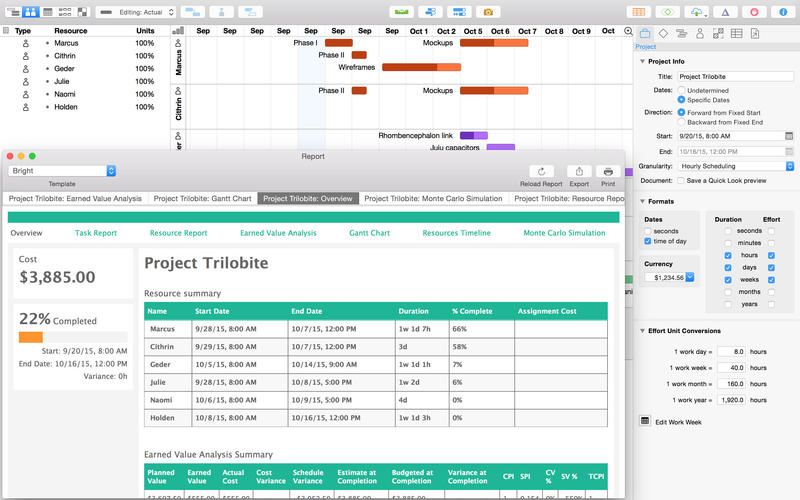The image size is (800, 500).
Task: Click the Export icon in Report window
Action: [579, 172]
